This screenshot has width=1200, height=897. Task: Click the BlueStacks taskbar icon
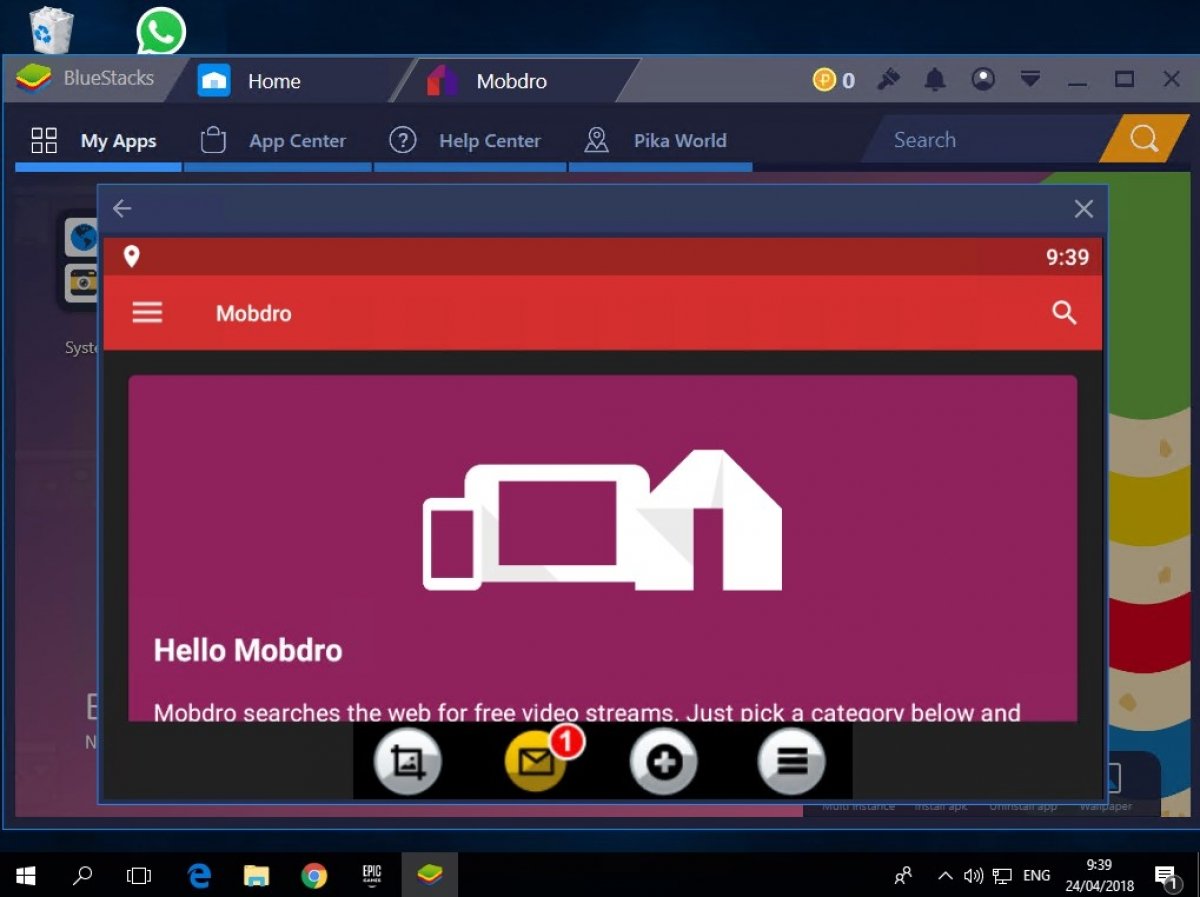pos(430,876)
